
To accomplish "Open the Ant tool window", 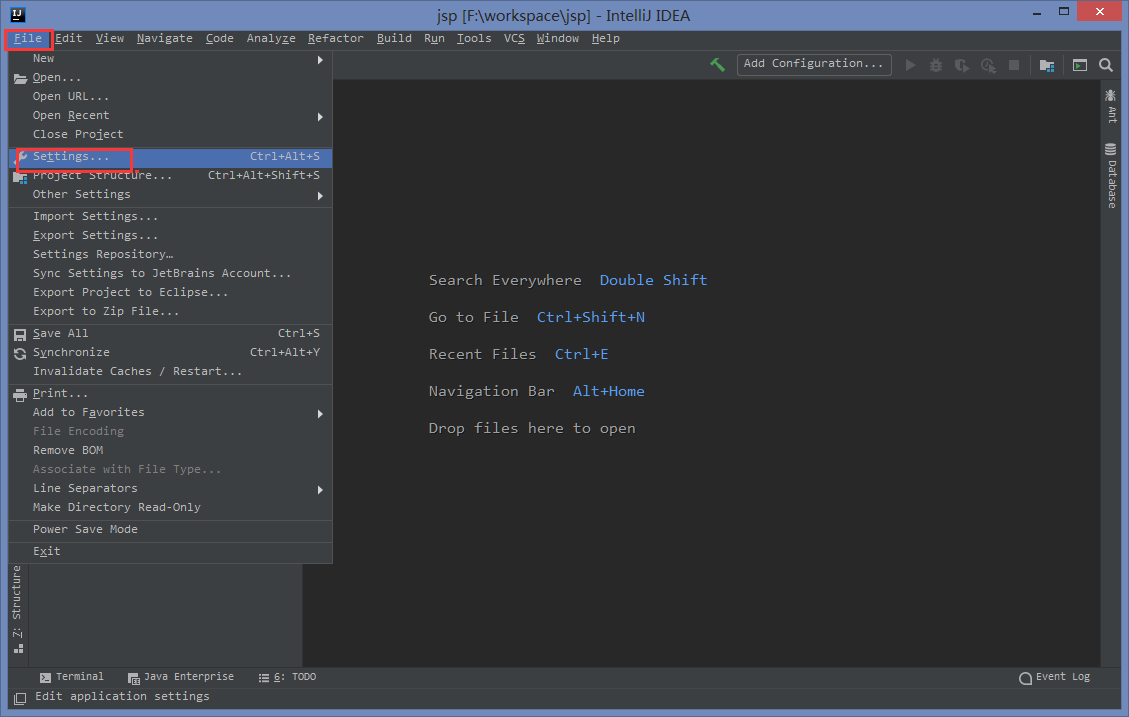I will (1111, 106).
